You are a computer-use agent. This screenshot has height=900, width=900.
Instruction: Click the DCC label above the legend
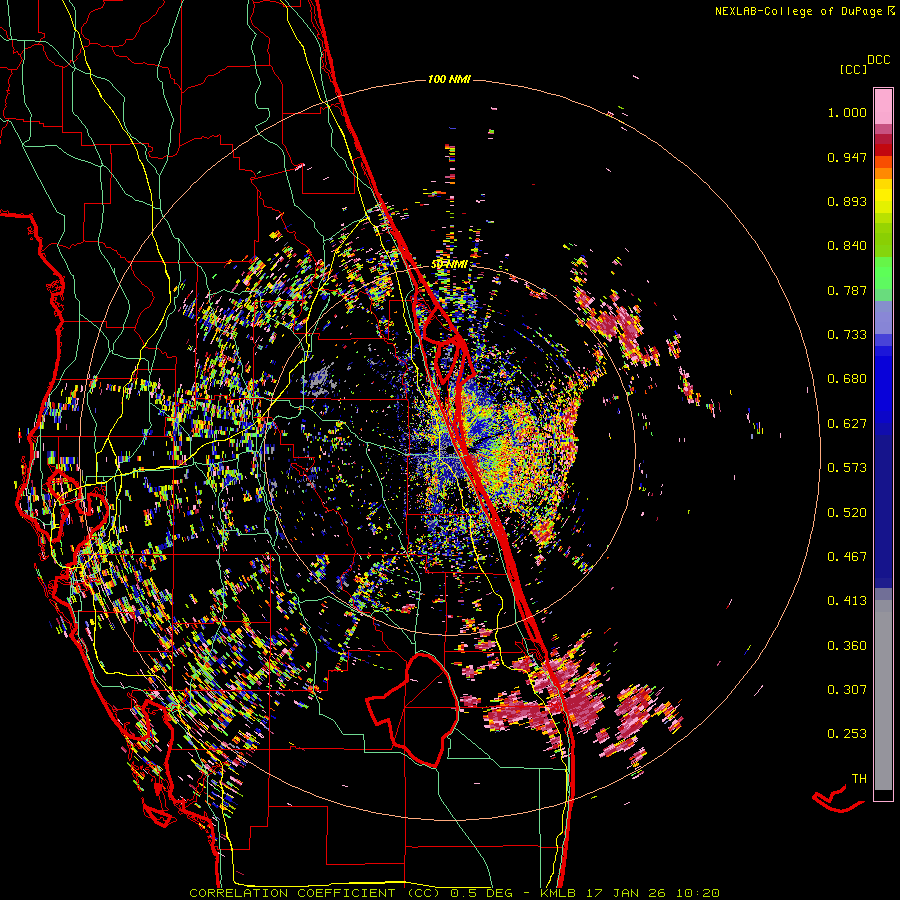coord(879,60)
